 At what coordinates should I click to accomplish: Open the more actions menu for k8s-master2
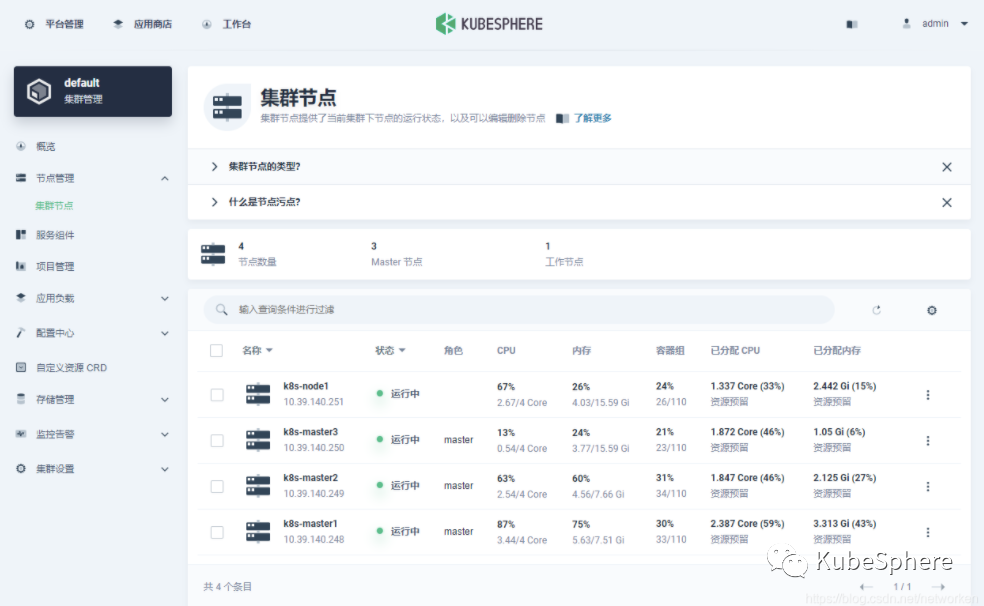point(928,486)
